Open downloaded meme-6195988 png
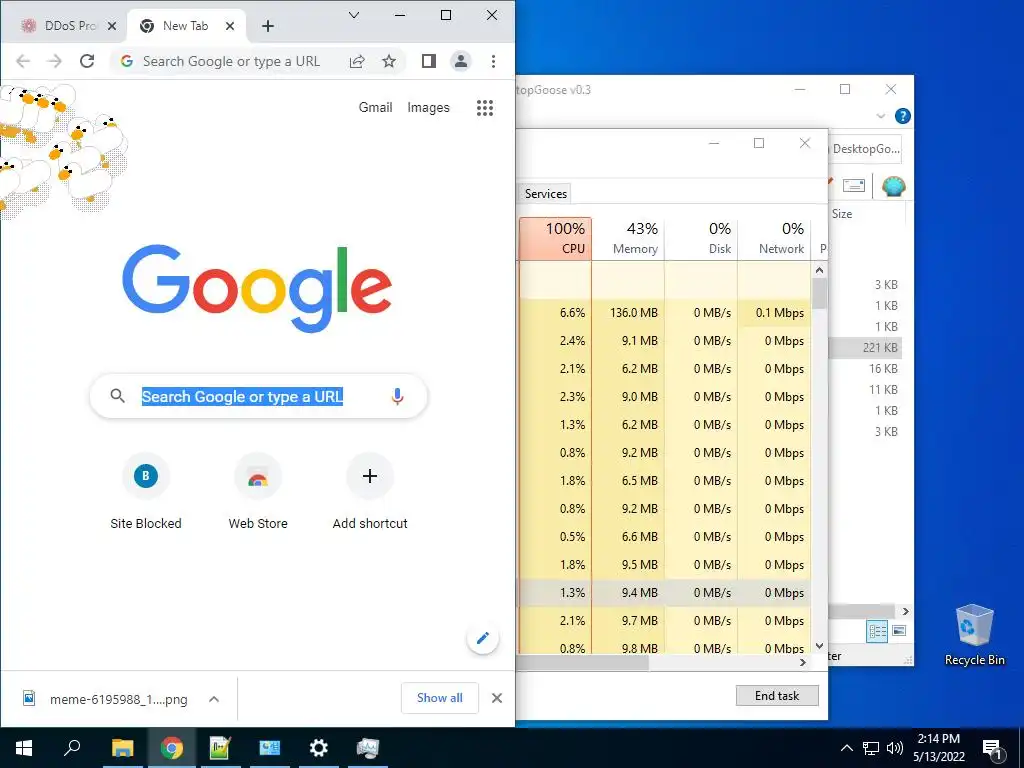The width and height of the screenshot is (1024, 768). pos(118,699)
